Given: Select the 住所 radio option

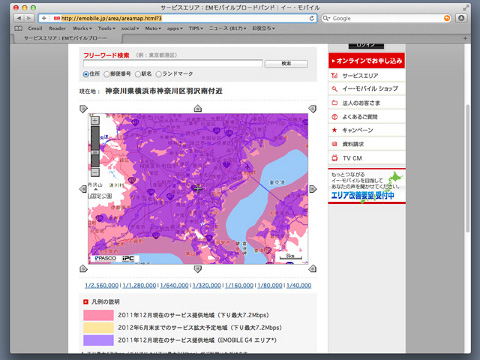Looking at the screenshot, I should click(x=86, y=74).
